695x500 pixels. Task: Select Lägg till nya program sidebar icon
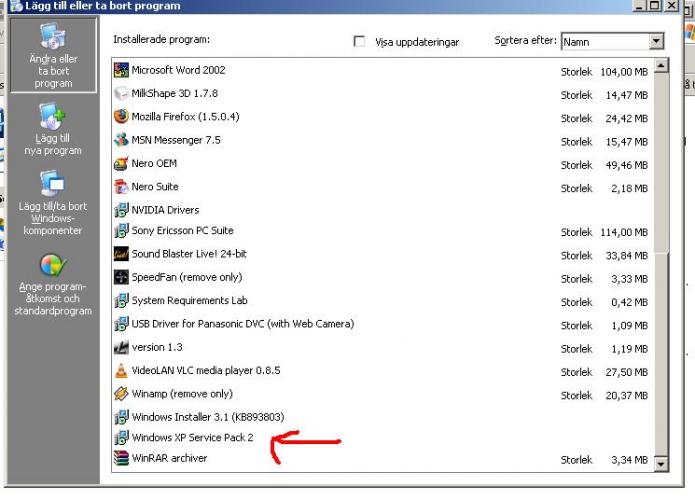pos(53,117)
